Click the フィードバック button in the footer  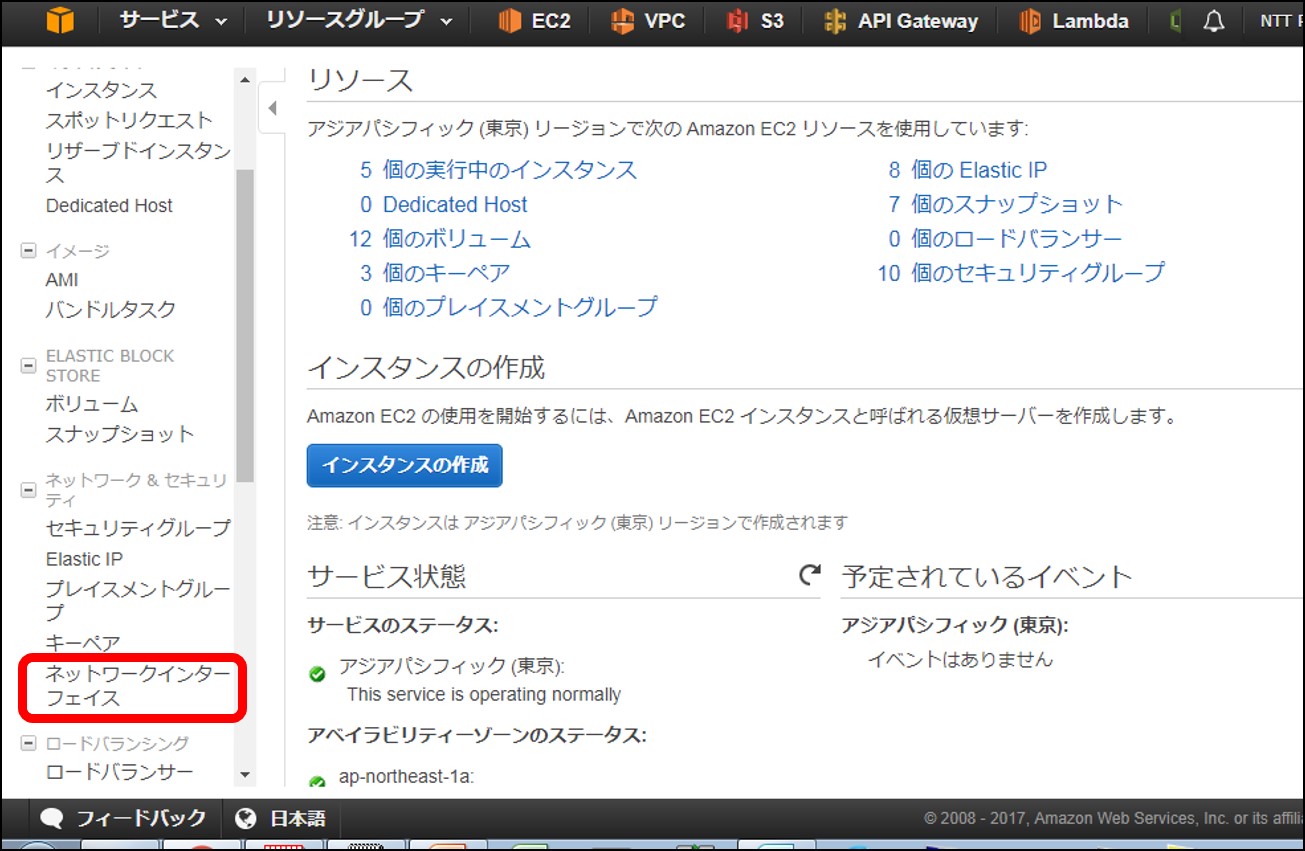pyautogui.click(x=123, y=818)
